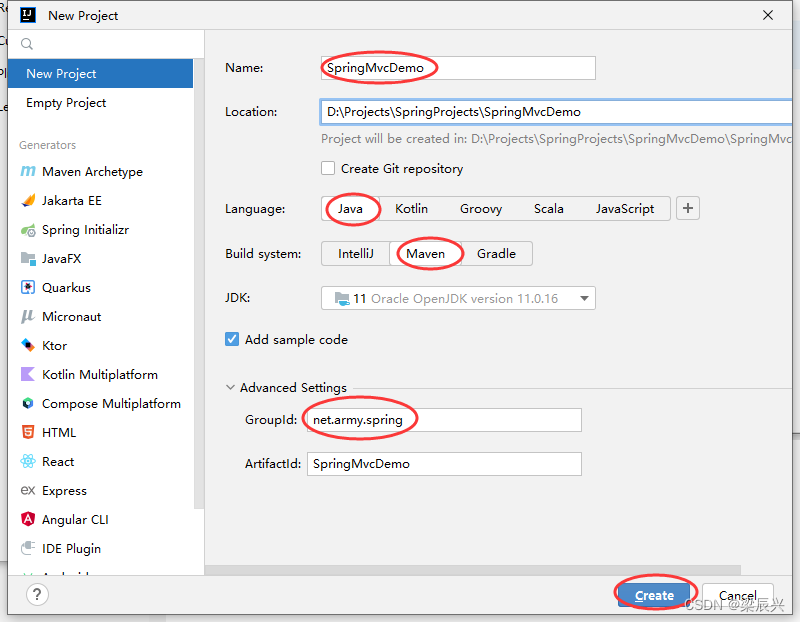Click the sidebar vertical scrollbar
The width and height of the screenshot is (800, 622).
[x=199, y=286]
